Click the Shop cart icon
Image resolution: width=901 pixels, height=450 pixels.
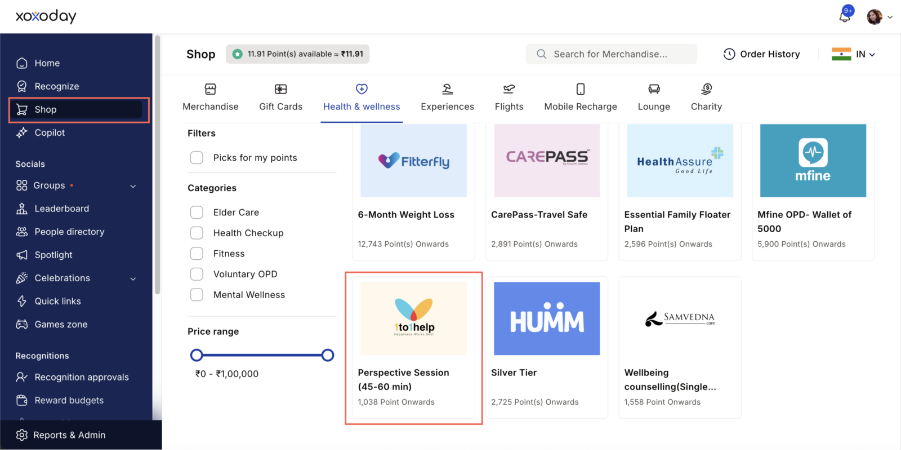click(x=22, y=109)
